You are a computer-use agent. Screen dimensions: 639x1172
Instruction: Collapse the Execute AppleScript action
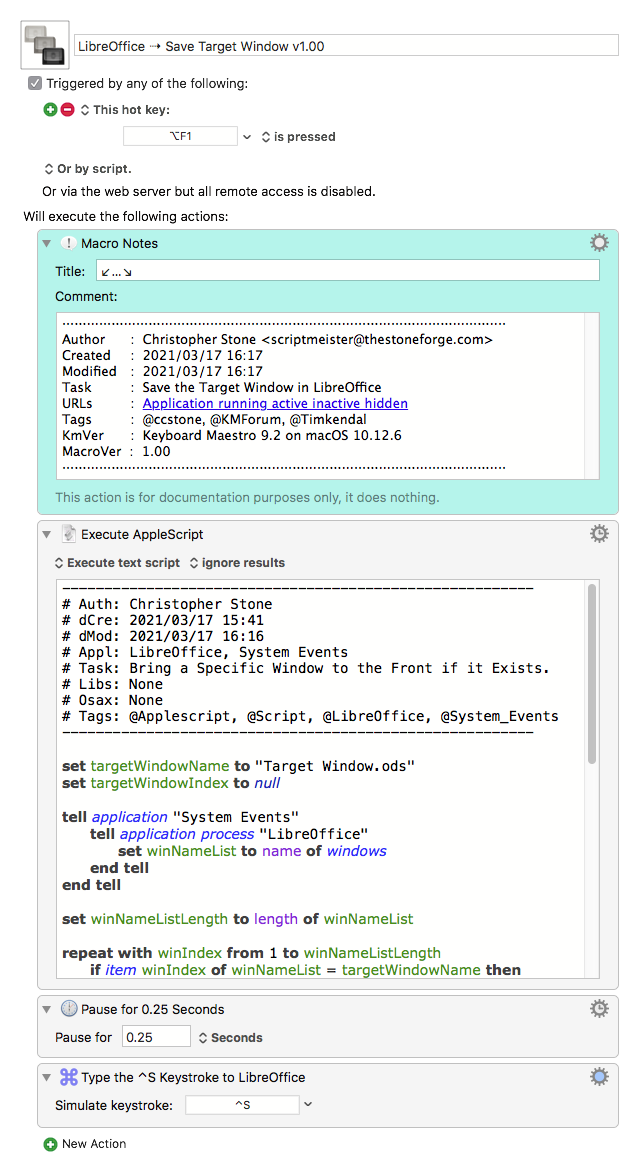pyautogui.click(x=47, y=534)
